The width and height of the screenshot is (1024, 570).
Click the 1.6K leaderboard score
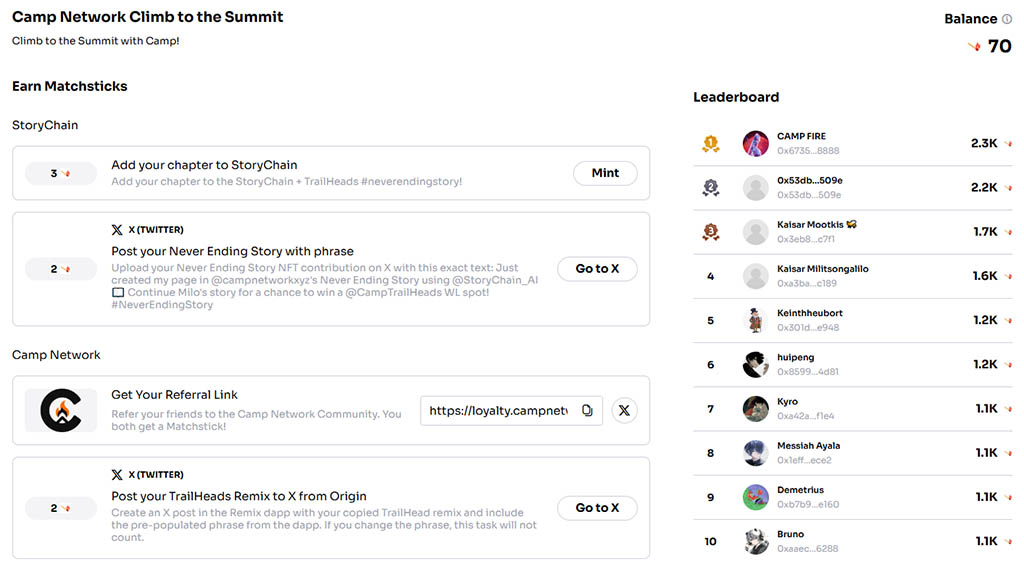click(985, 276)
